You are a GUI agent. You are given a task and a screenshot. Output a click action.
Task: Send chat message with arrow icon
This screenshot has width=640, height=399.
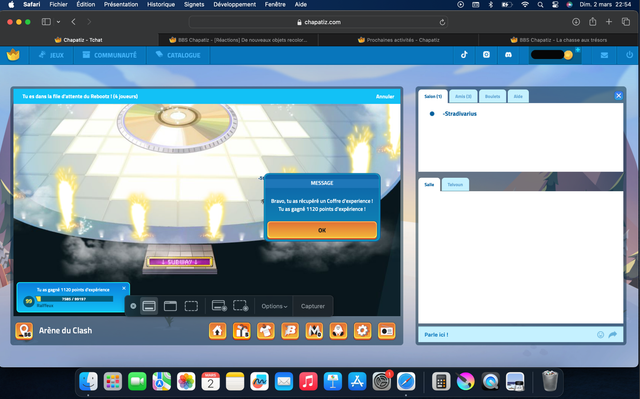[x=613, y=335]
